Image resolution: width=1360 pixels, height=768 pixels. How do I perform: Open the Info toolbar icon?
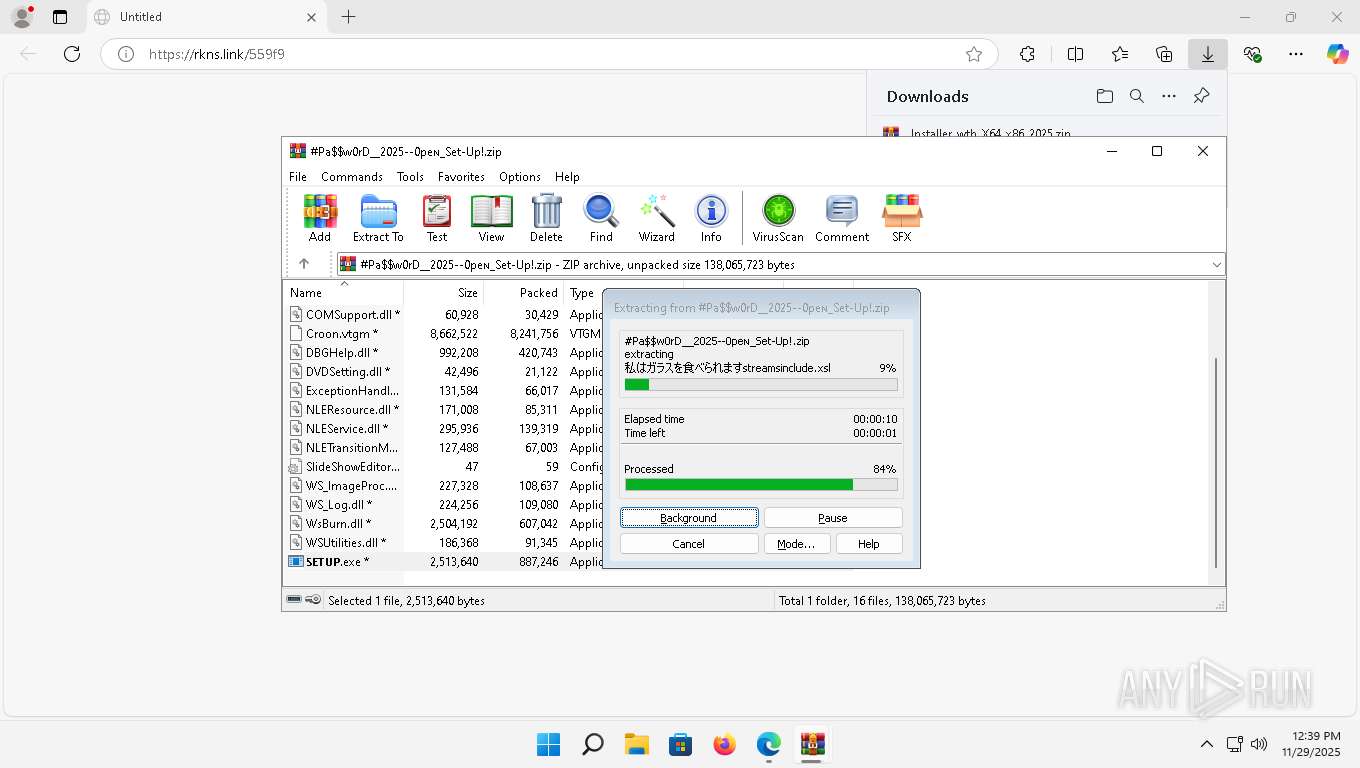(x=711, y=218)
